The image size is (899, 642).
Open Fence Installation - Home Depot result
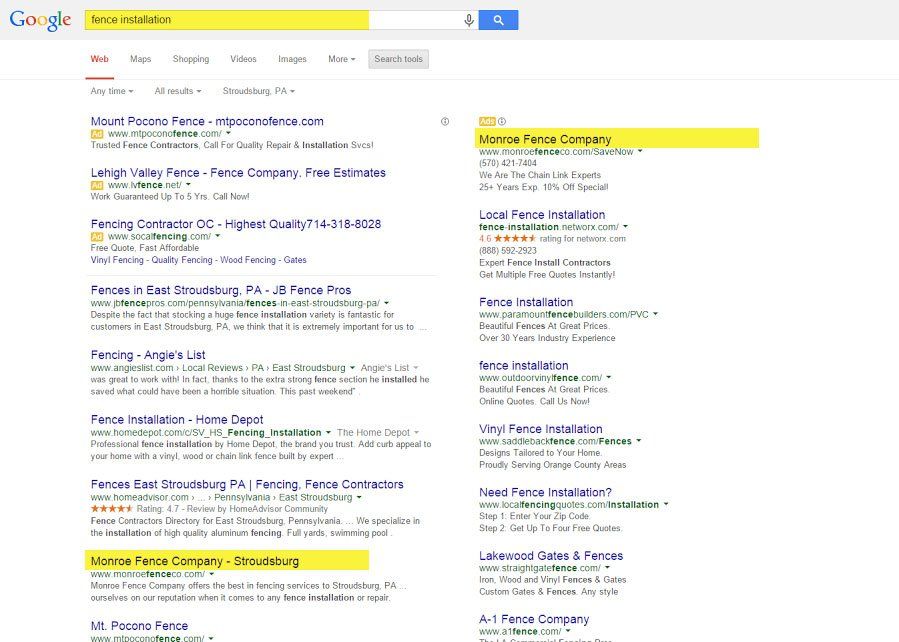(x=177, y=420)
